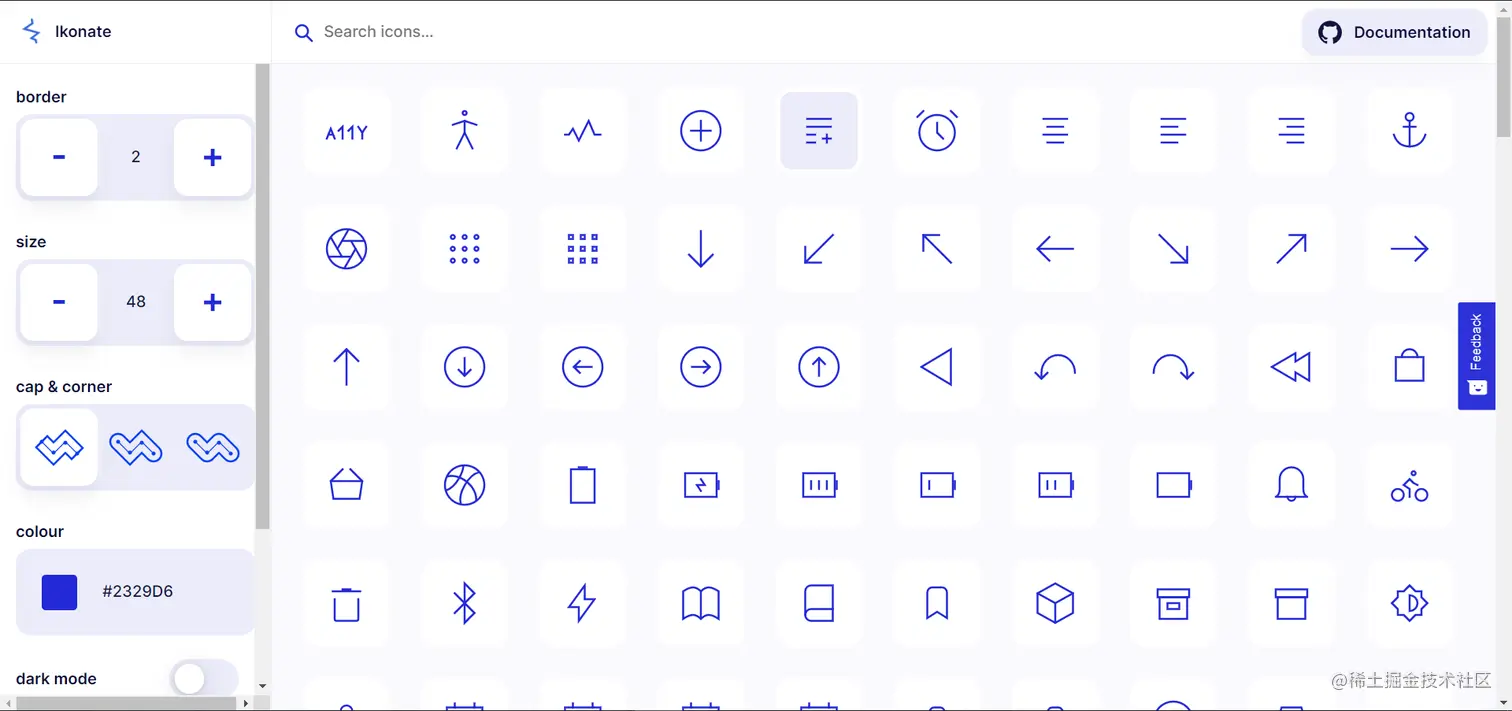The width and height of the screenshot is (1512, 711).
Task: Decrease border with minus button
Action: (59, 157)
